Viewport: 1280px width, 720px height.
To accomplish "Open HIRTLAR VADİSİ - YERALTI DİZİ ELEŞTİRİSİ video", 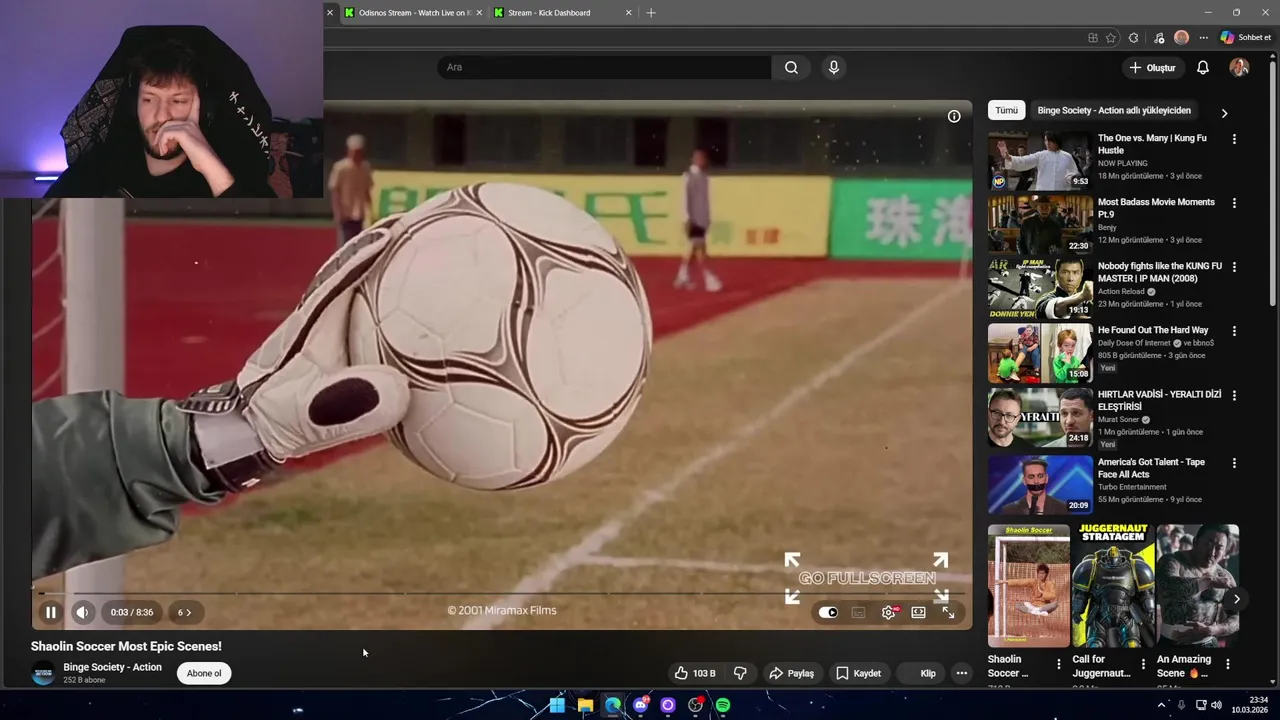I will coord(1040,417).
